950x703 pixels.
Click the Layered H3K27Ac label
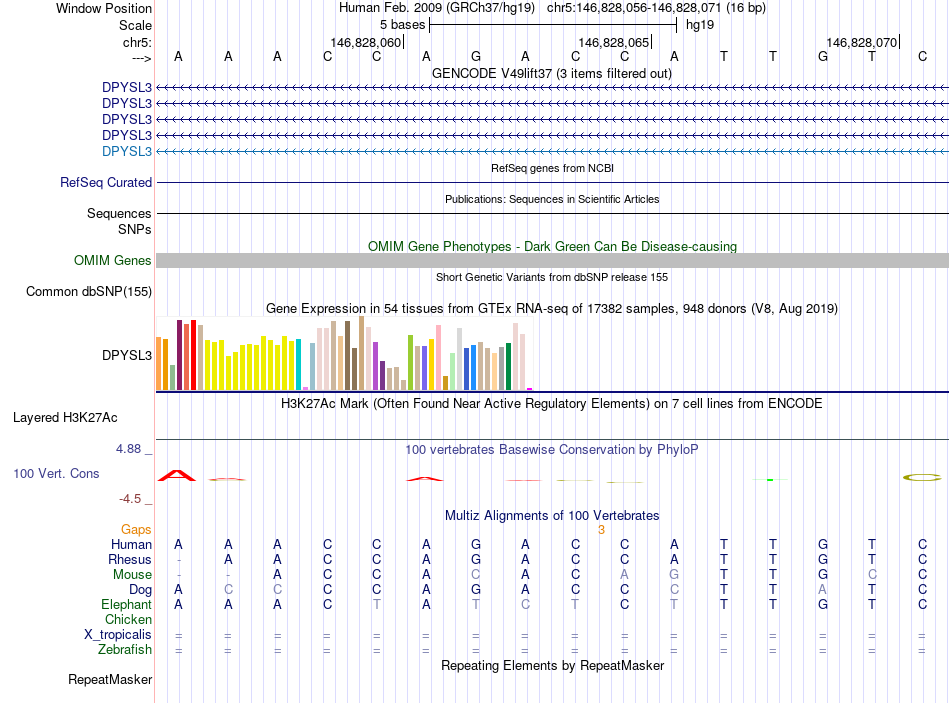65,418
